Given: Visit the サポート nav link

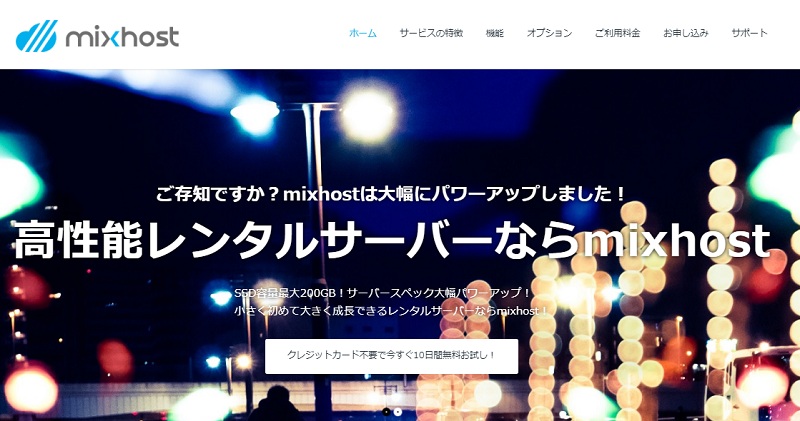Looking at the screenshot, I should coord(749,33).
